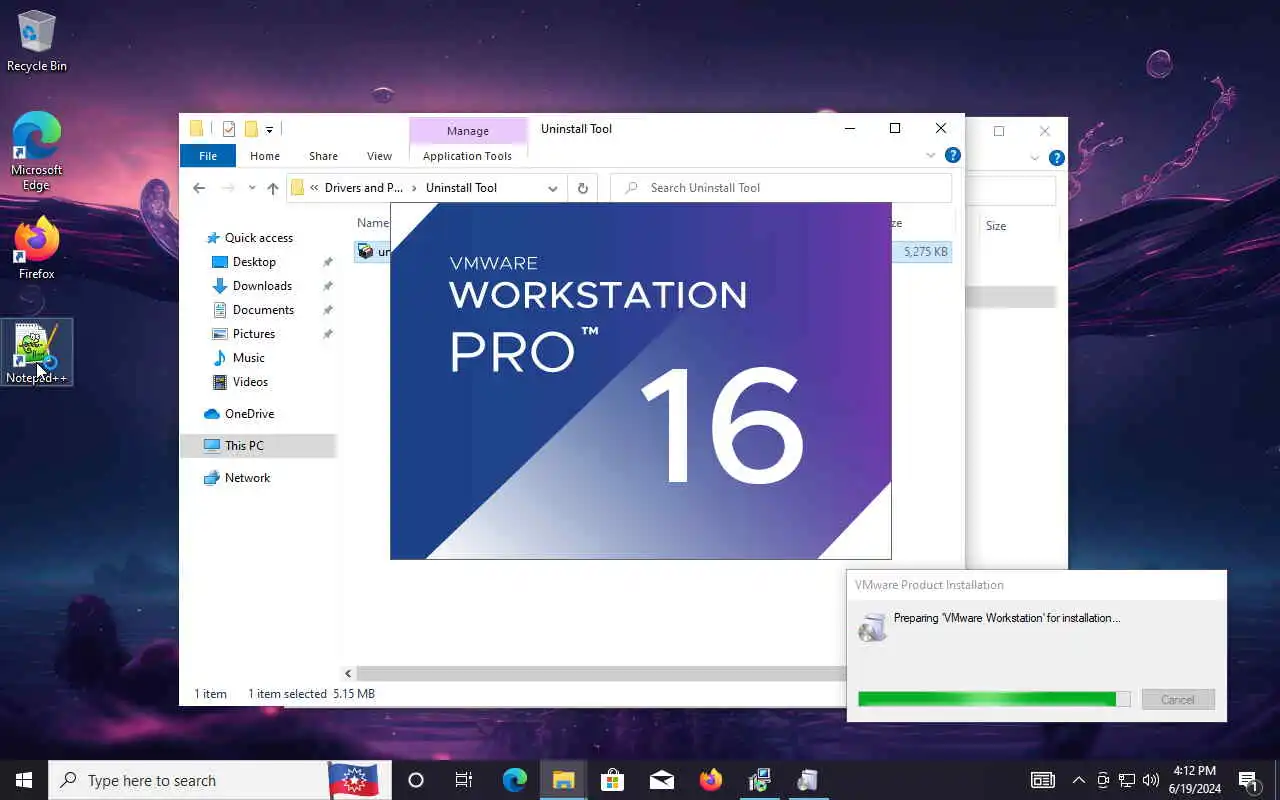Click the Manage contextual tab
This screenshot has height=800, width=1280.
[x=468, y=131]
